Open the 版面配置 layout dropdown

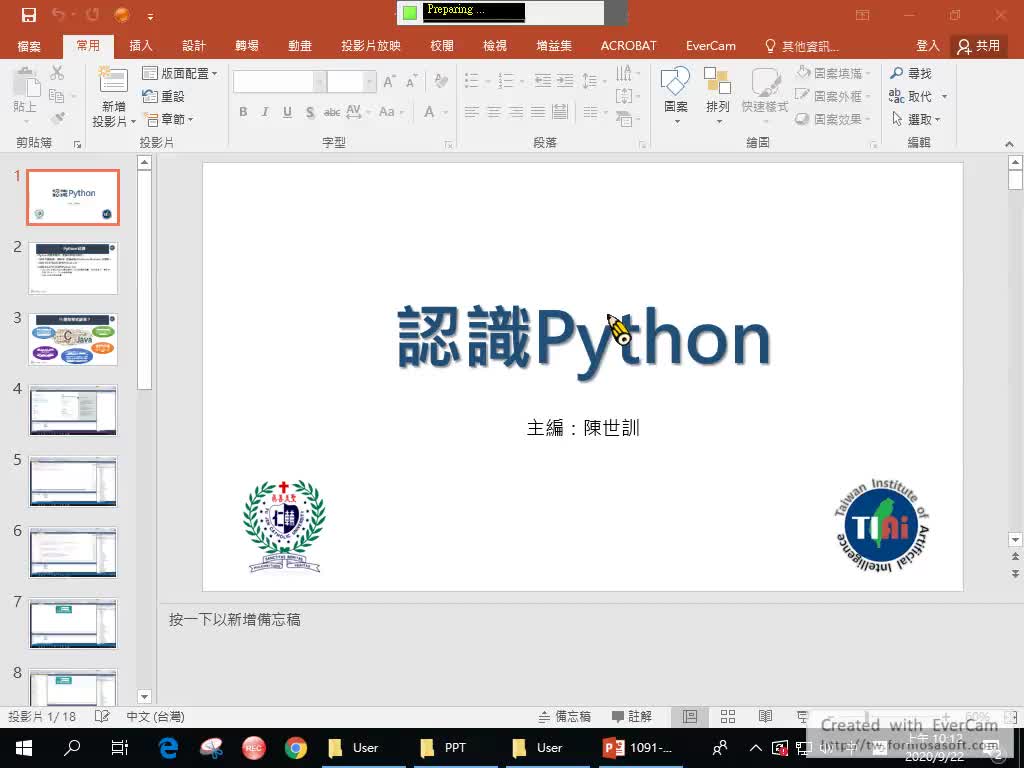[180, 73]
